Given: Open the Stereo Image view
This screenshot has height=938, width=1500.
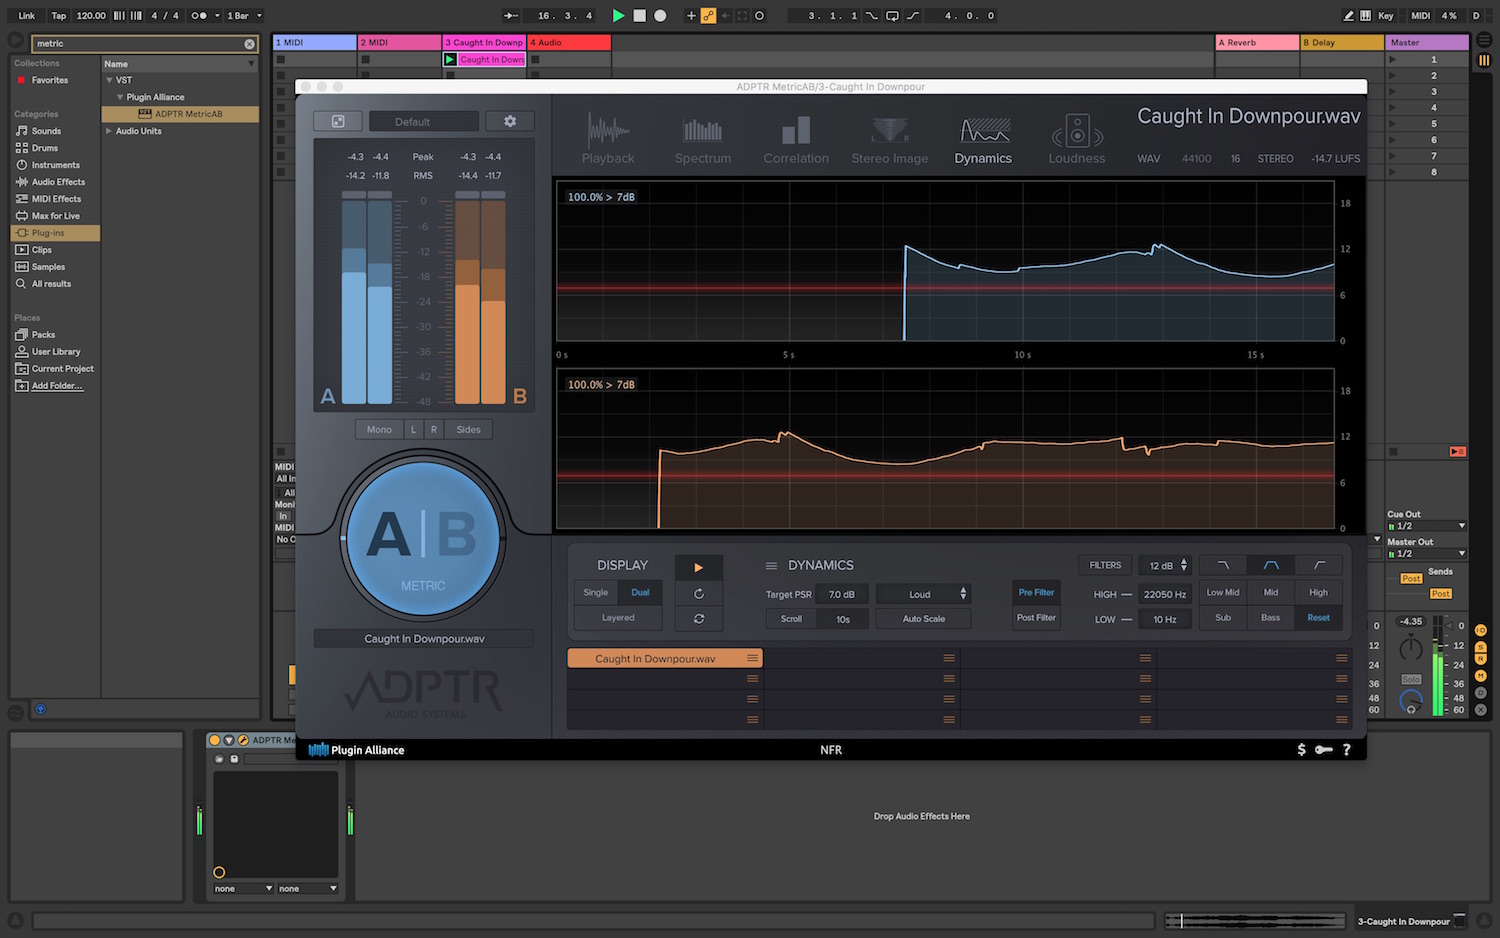Looking at the screenshot, I should [889, 140].
